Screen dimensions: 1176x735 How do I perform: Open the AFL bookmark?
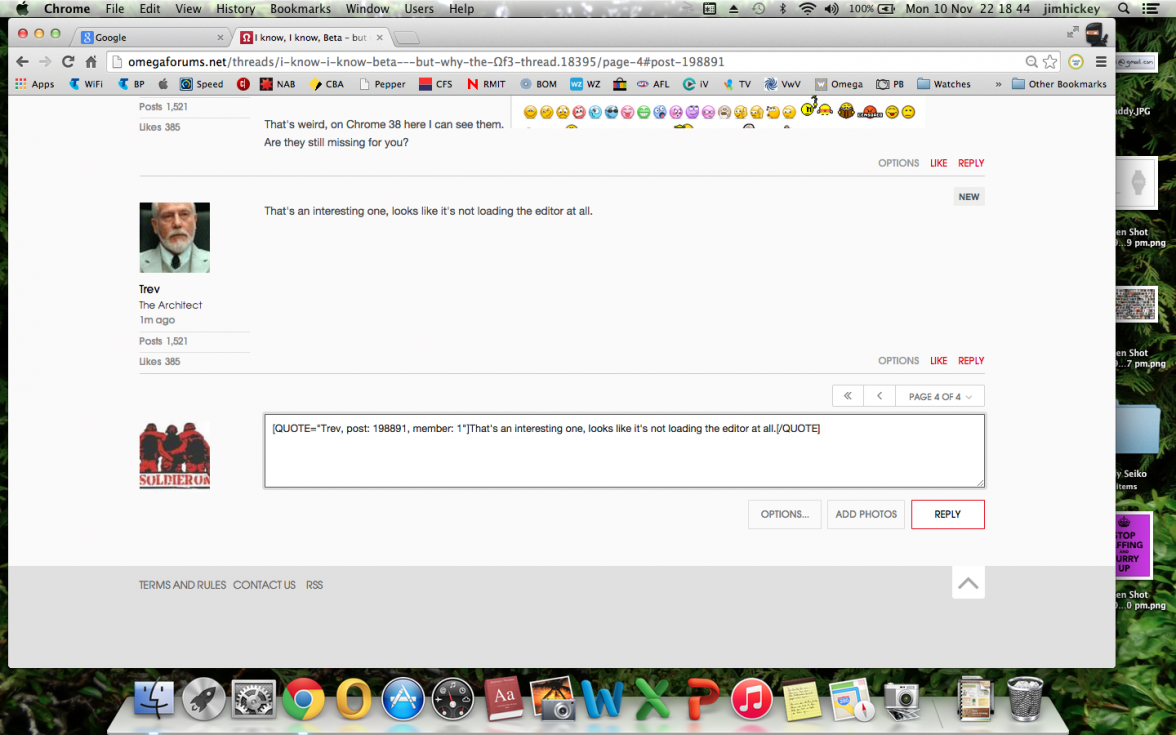653,84
